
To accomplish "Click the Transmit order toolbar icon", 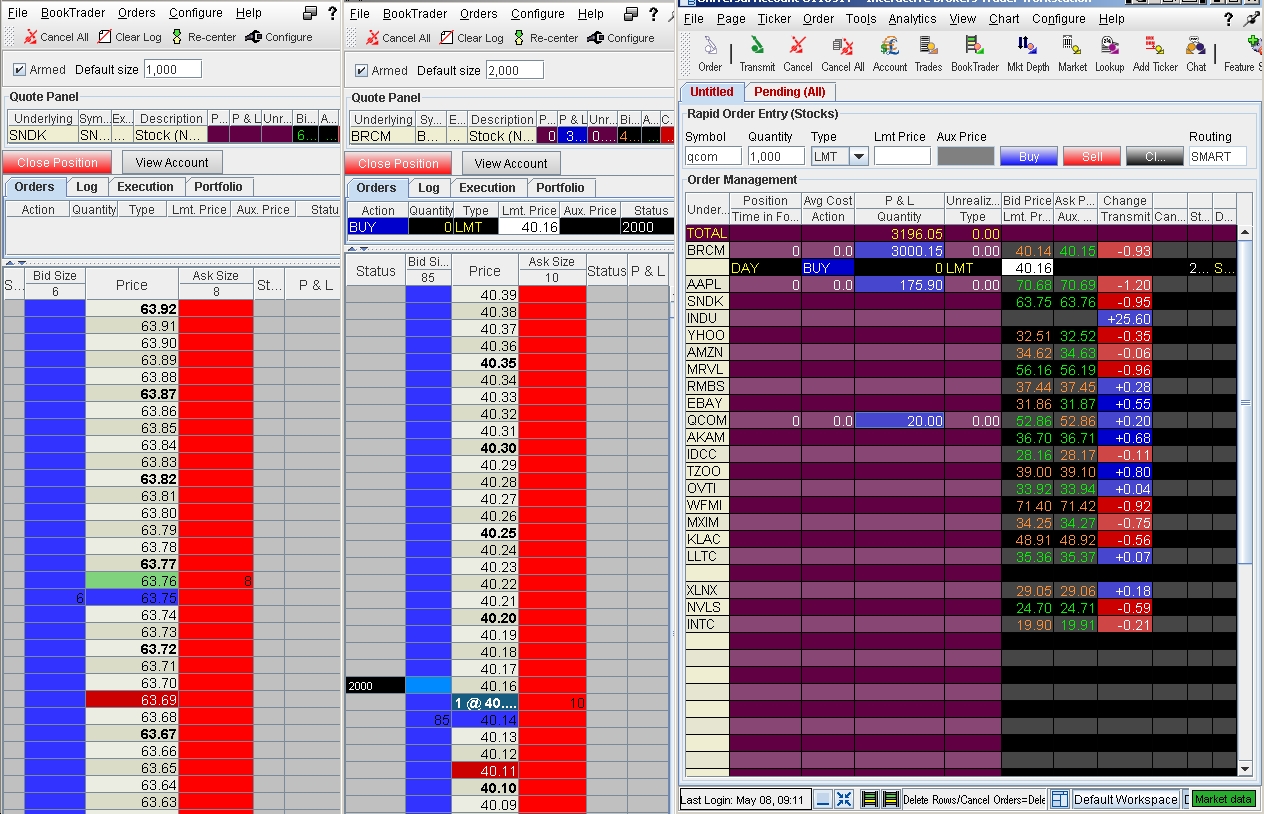I will click(x=757, y=53).
